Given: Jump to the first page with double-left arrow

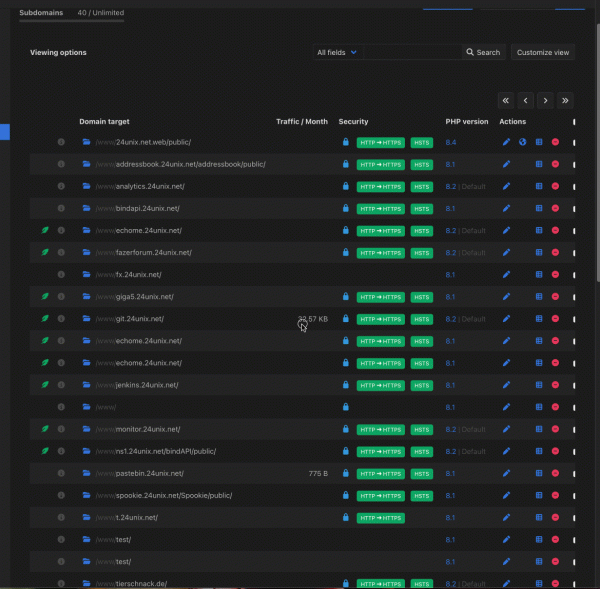Looking at the screenshot, I should tap(506, 100).
